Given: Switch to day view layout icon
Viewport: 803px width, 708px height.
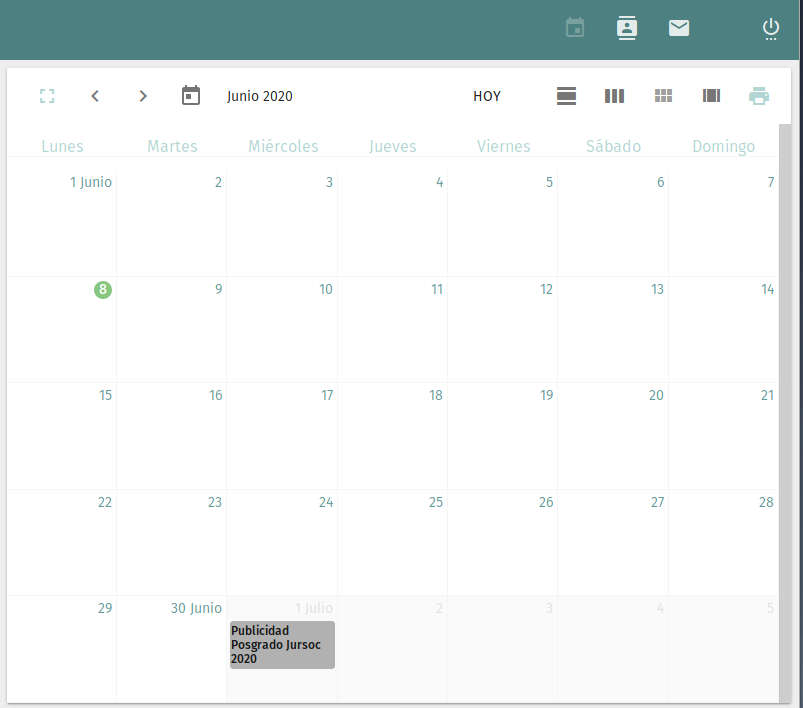Looking at the screenshot, I should pyautogui.click(x=567, y=96).
